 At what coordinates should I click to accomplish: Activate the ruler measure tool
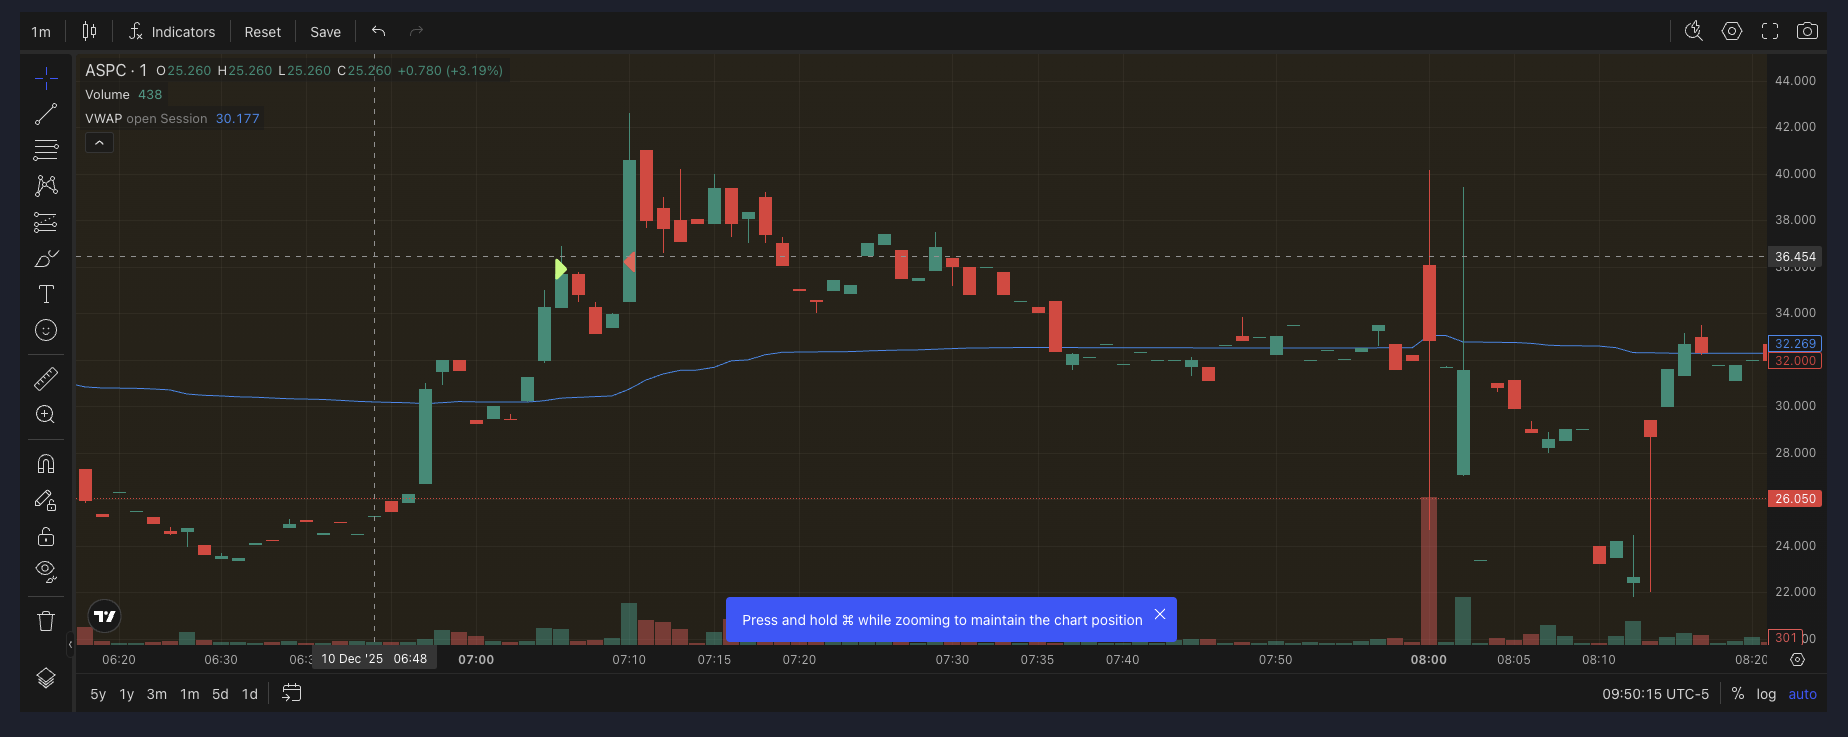click(x=46, y=379)
